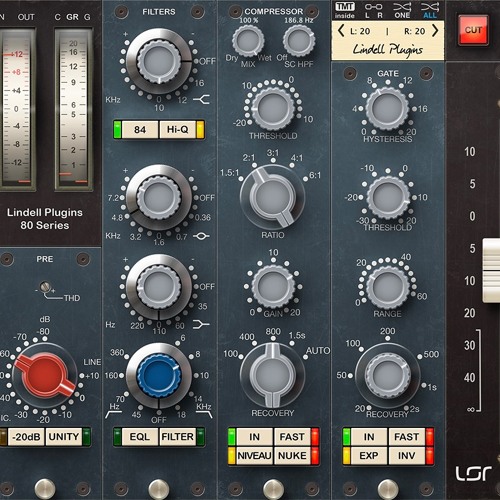Click the 6:1 ratio label
Screen dimensions: 500x500
(x=315, y=175)
